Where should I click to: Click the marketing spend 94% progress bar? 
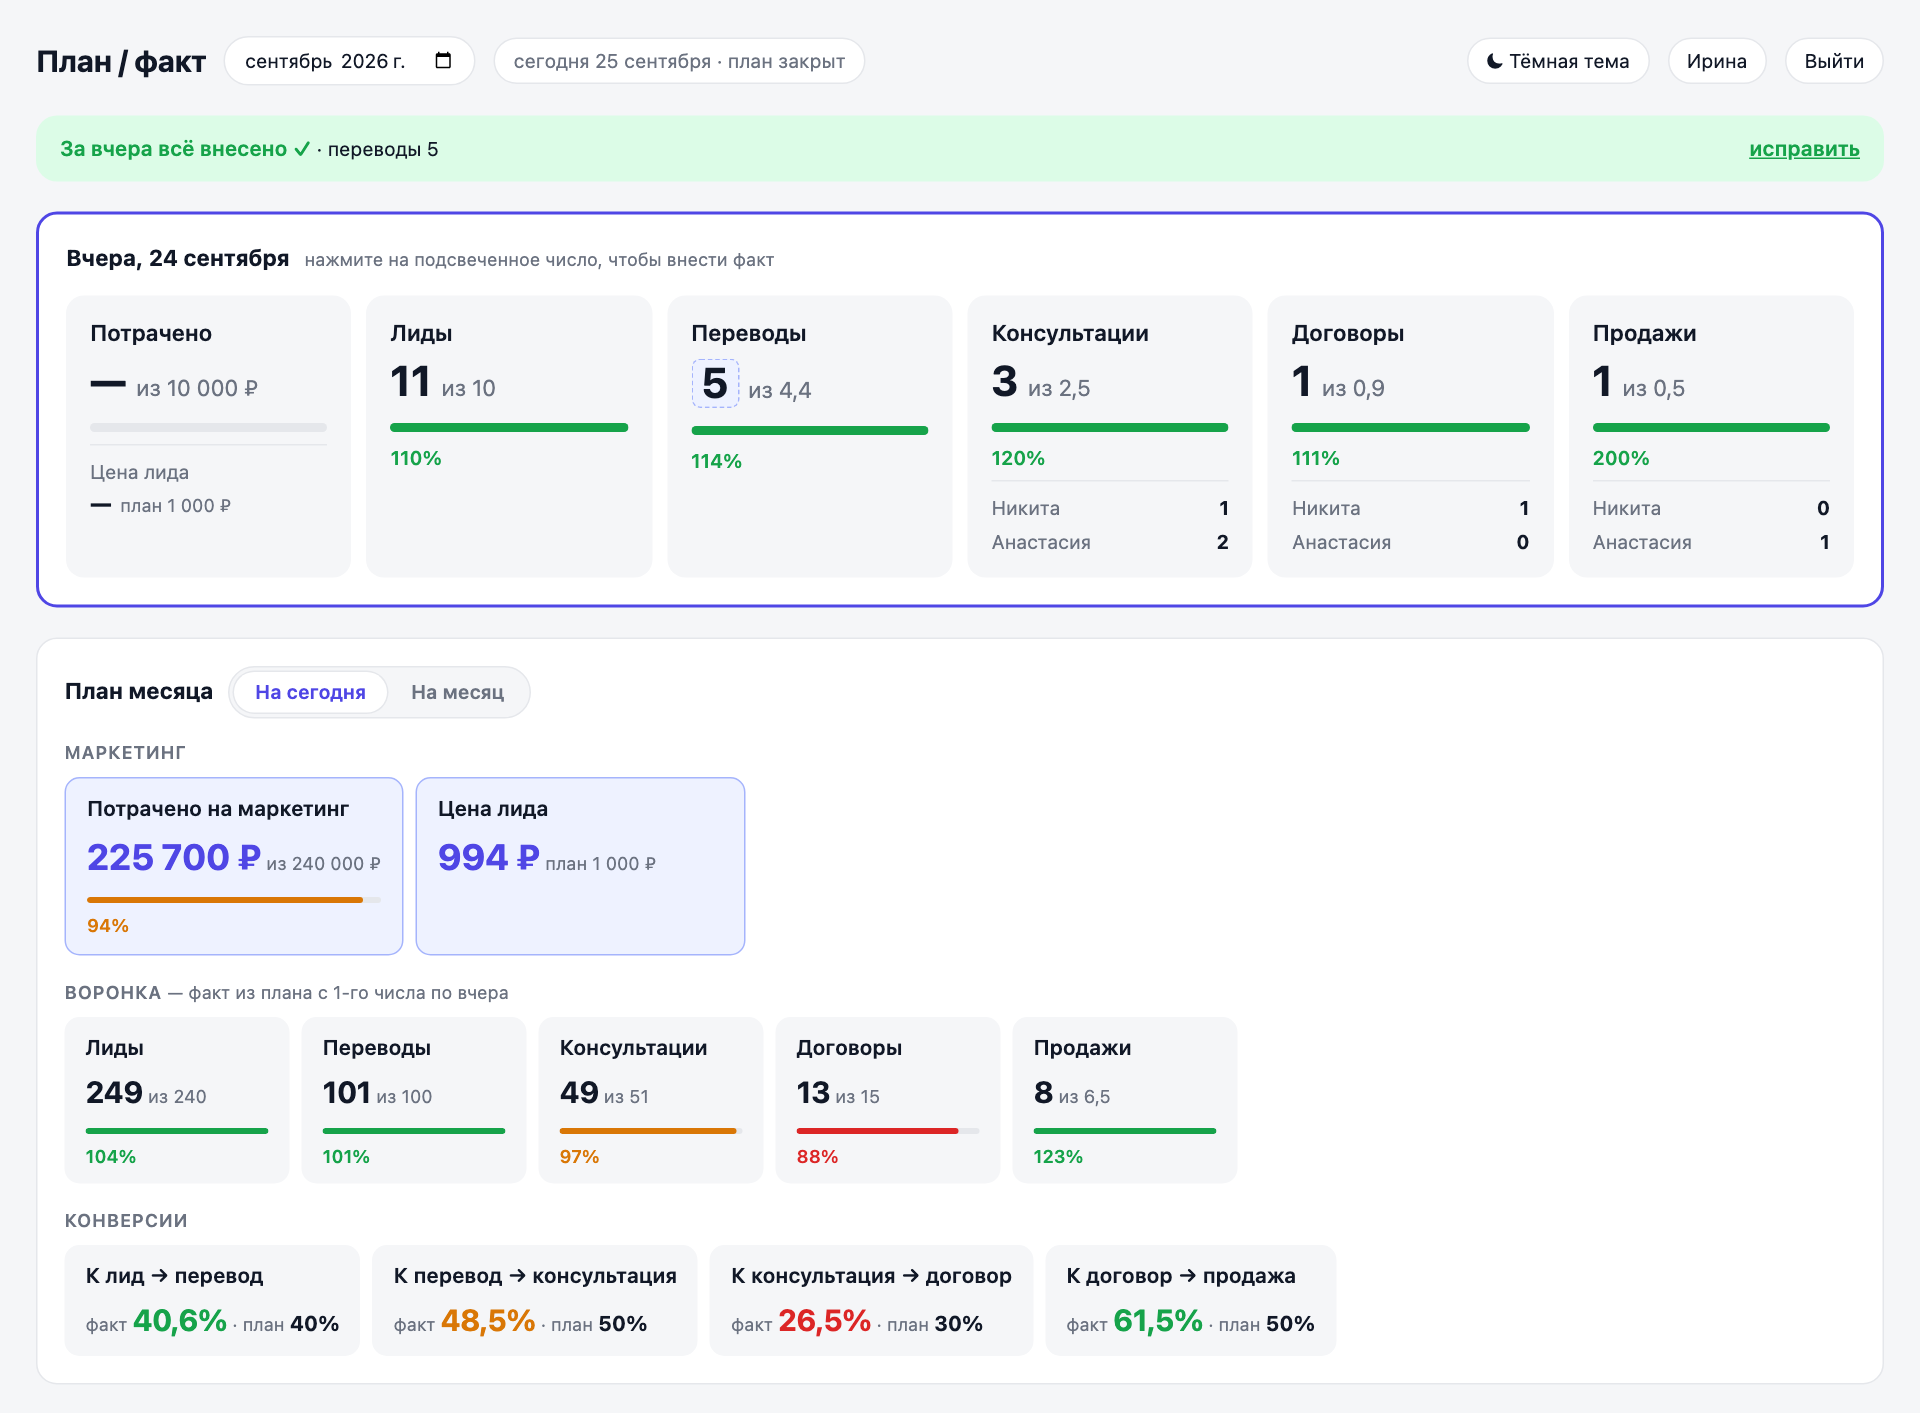pos(234,900)
